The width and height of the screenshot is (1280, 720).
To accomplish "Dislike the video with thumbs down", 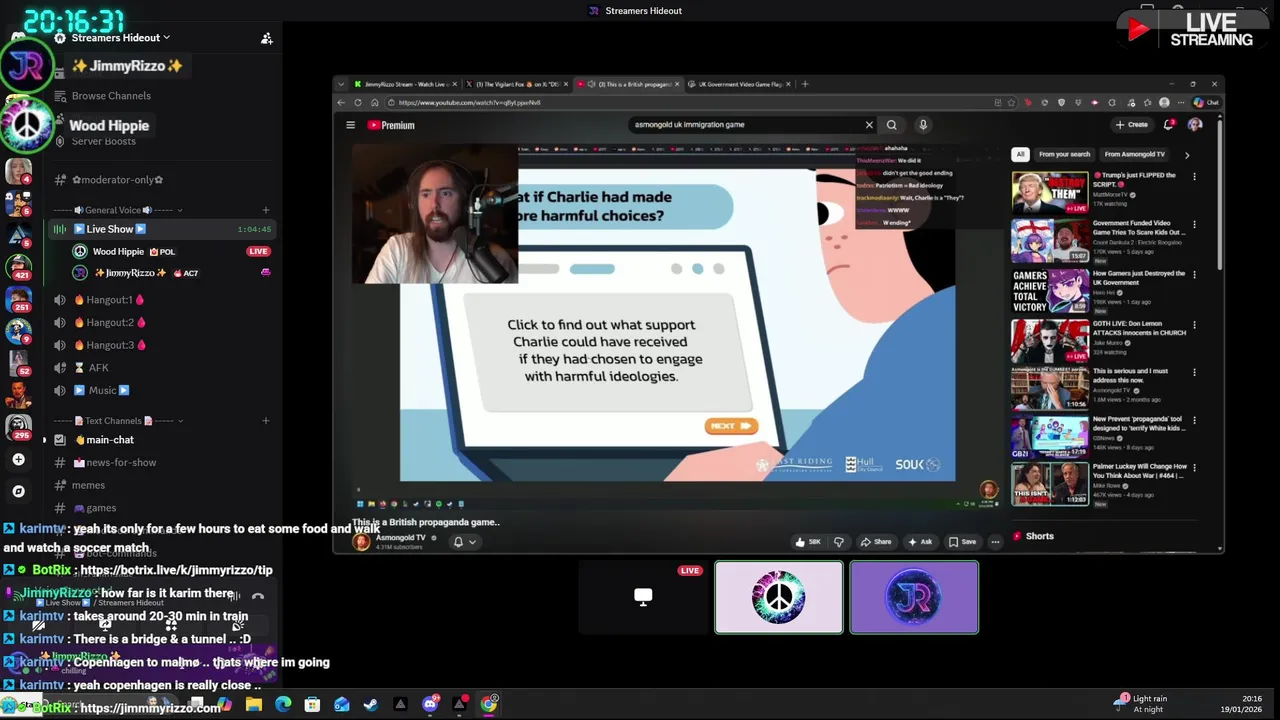I will pos(839,542).
